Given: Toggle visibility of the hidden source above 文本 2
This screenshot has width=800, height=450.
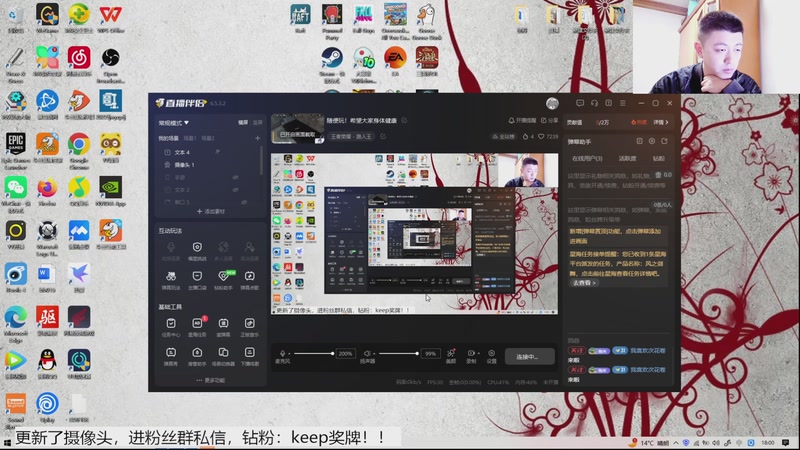Looking at the screenshot, I should click(x=236, y=178).
